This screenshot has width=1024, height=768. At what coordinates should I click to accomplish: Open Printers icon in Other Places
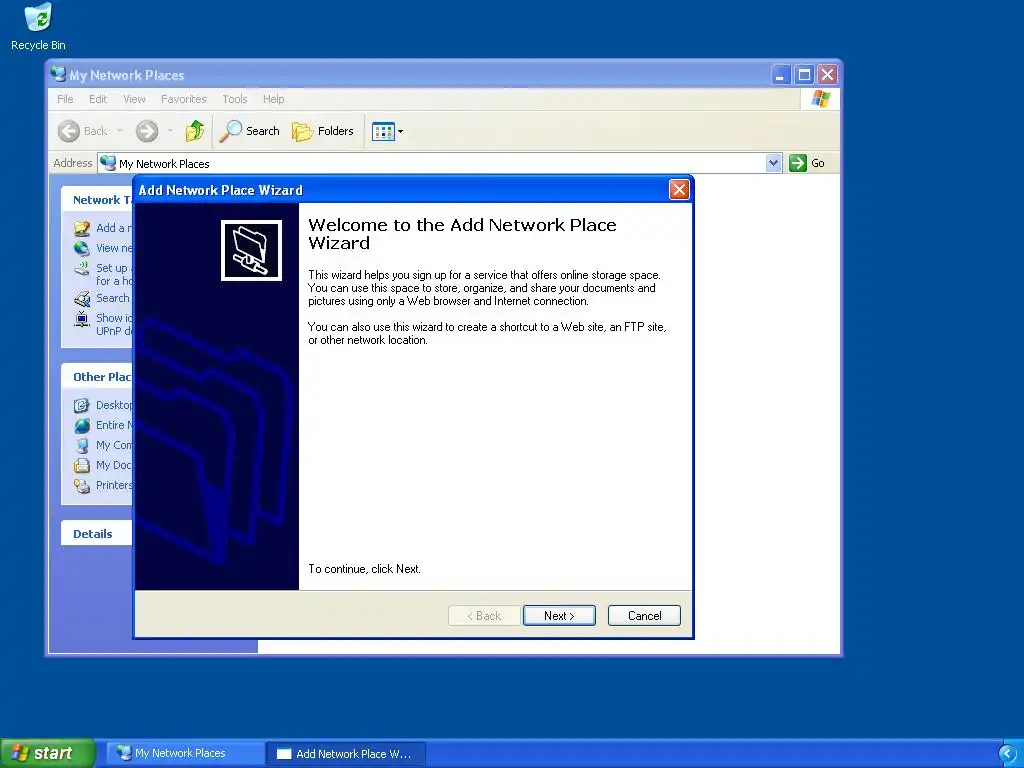pyautogui.click(x=82, y=485)
